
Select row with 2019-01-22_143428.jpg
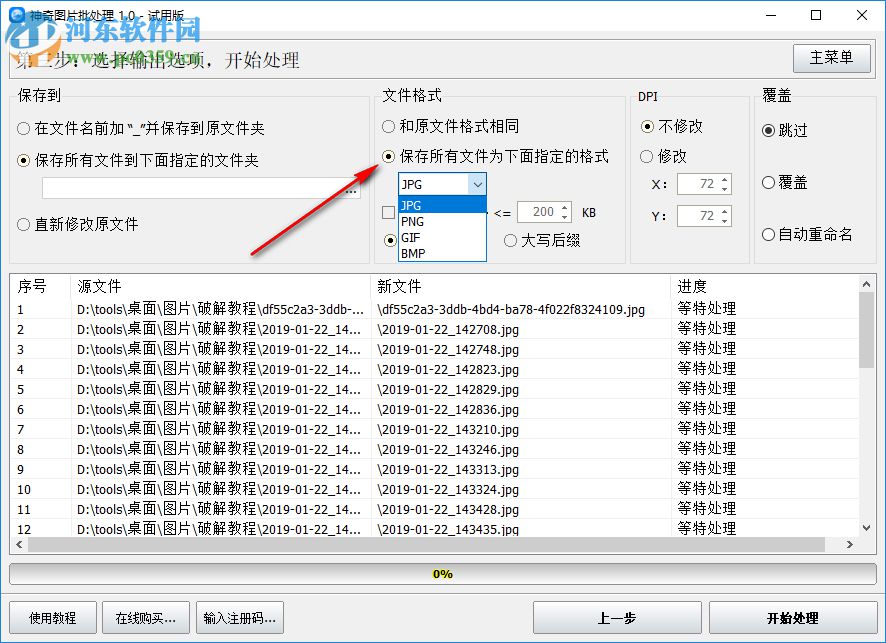434,509
